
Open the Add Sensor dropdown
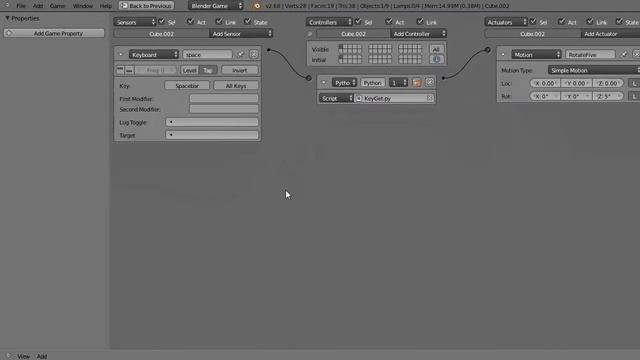click(x=241, y=34)
